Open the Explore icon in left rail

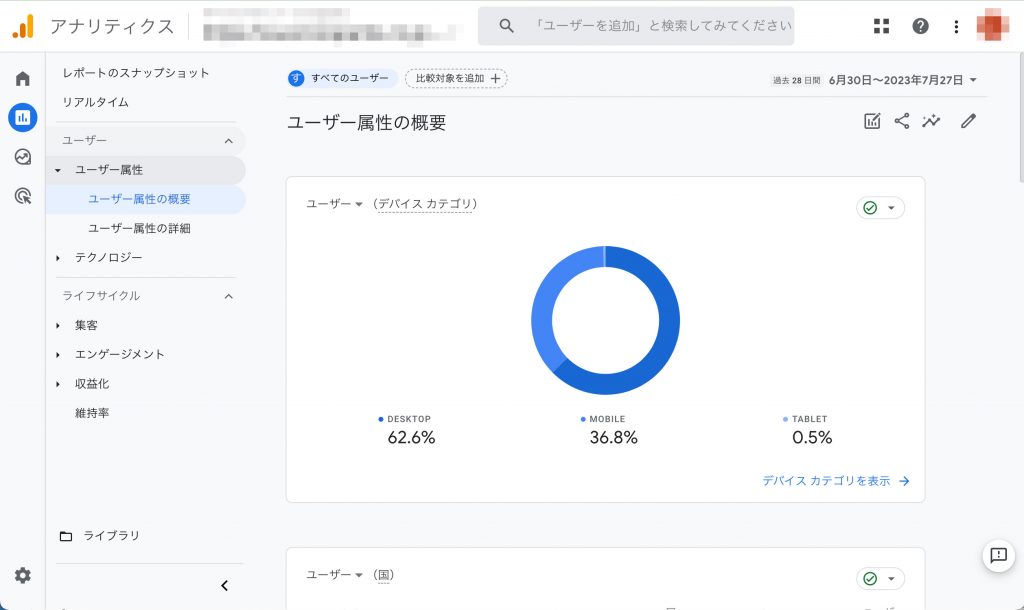click(x=22, y=157)
